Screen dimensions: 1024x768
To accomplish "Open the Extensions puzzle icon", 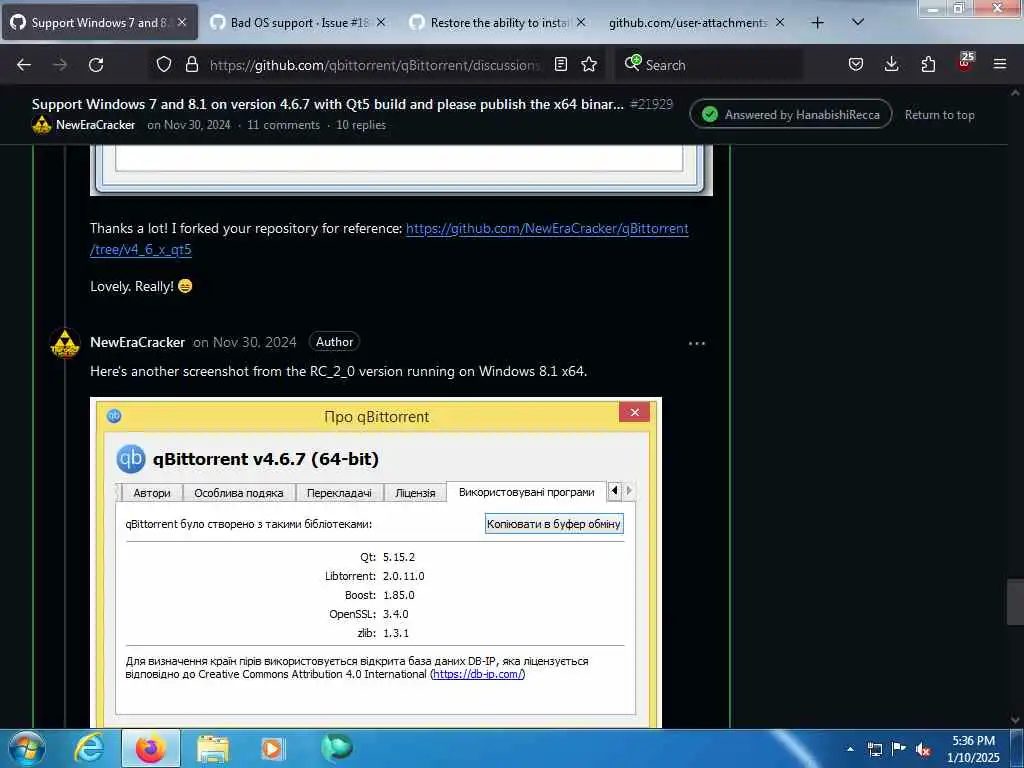I will (928, 64).
